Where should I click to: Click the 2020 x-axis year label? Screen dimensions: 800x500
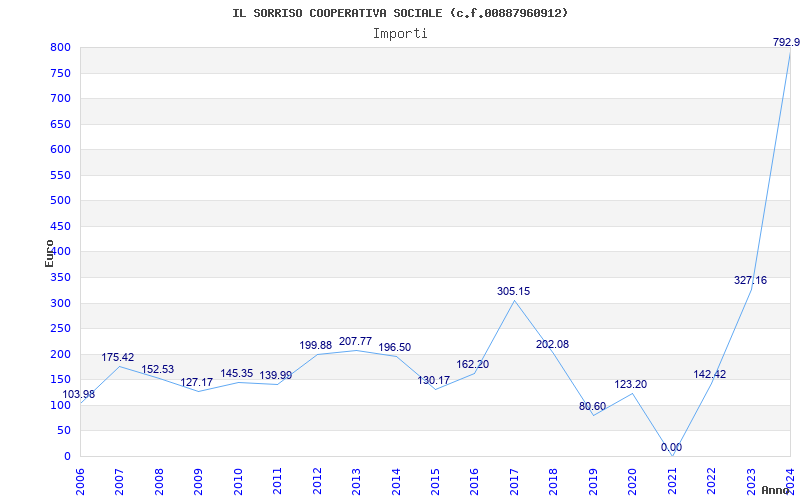[x=633, y=482]
